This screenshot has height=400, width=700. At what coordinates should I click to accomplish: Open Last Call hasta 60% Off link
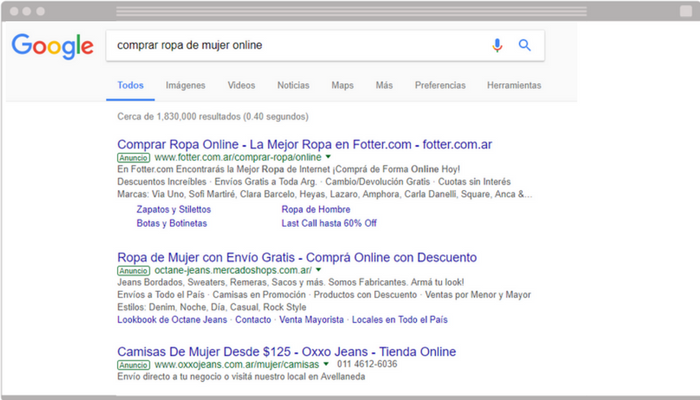pos(329,223)
